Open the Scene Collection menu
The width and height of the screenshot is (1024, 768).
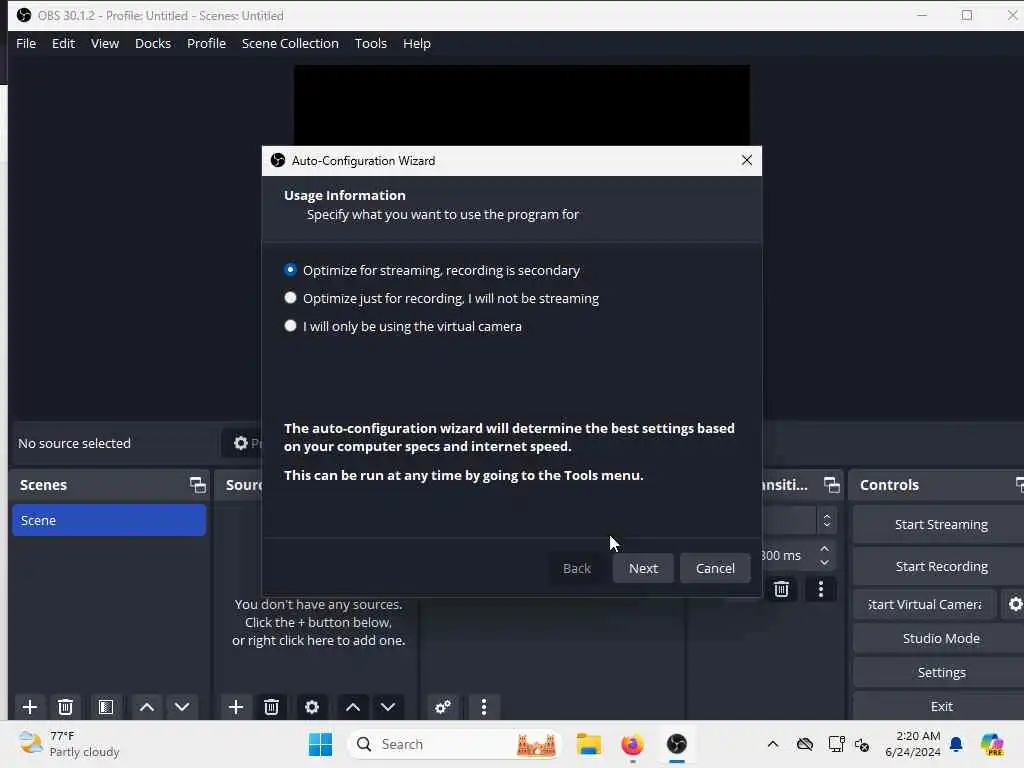coord(290,43)
